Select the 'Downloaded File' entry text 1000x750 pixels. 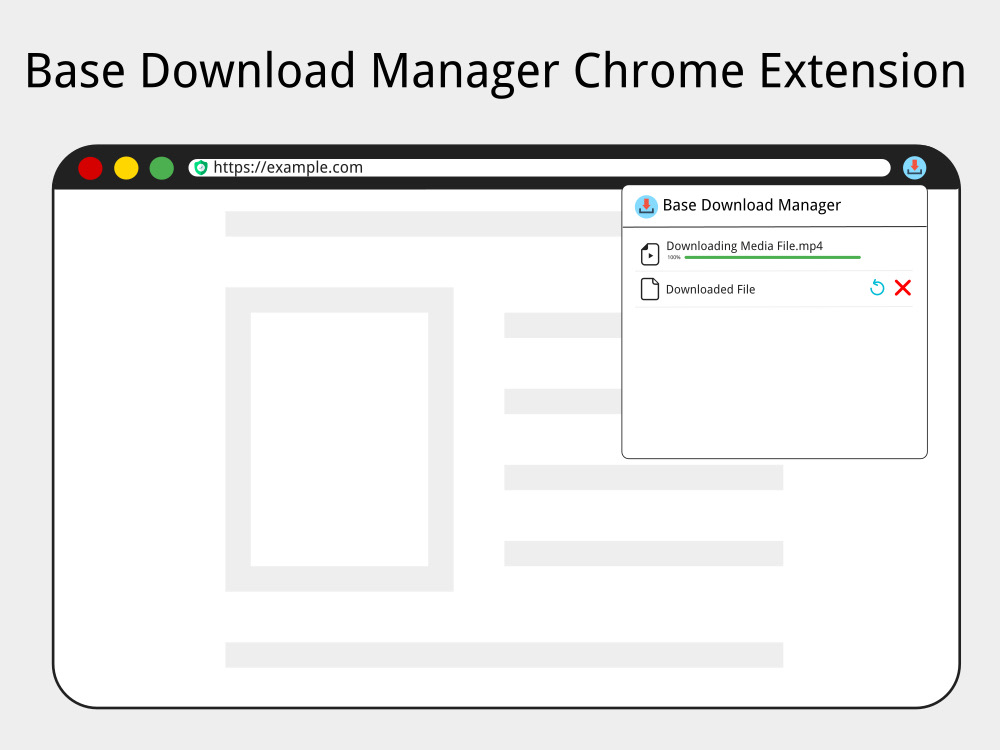tap(710, 290)
